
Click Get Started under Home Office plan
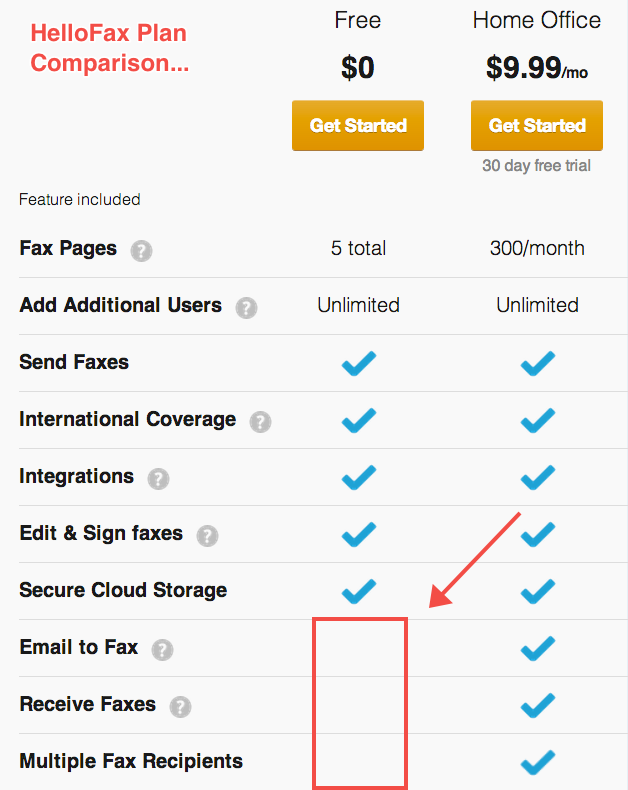point(537,125)
